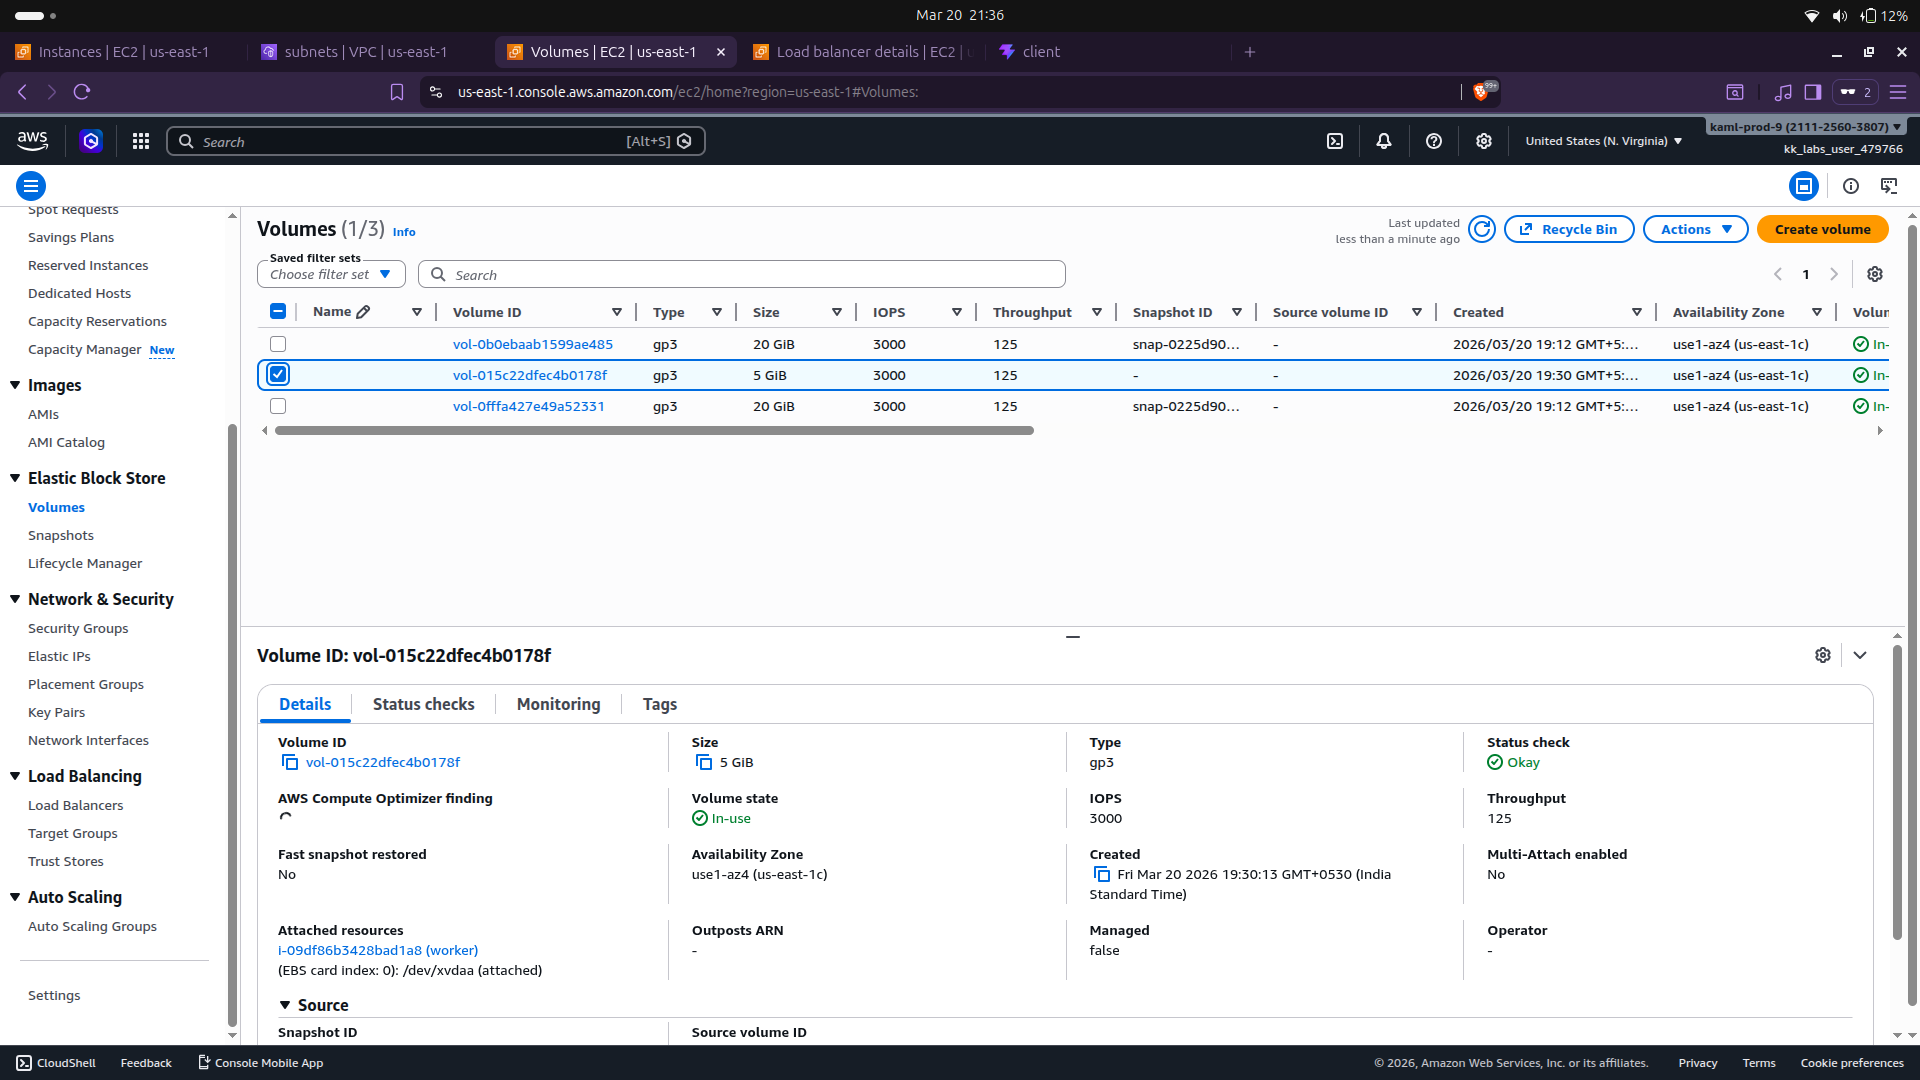Collapse the details panel chevron

coord(1860,655)
